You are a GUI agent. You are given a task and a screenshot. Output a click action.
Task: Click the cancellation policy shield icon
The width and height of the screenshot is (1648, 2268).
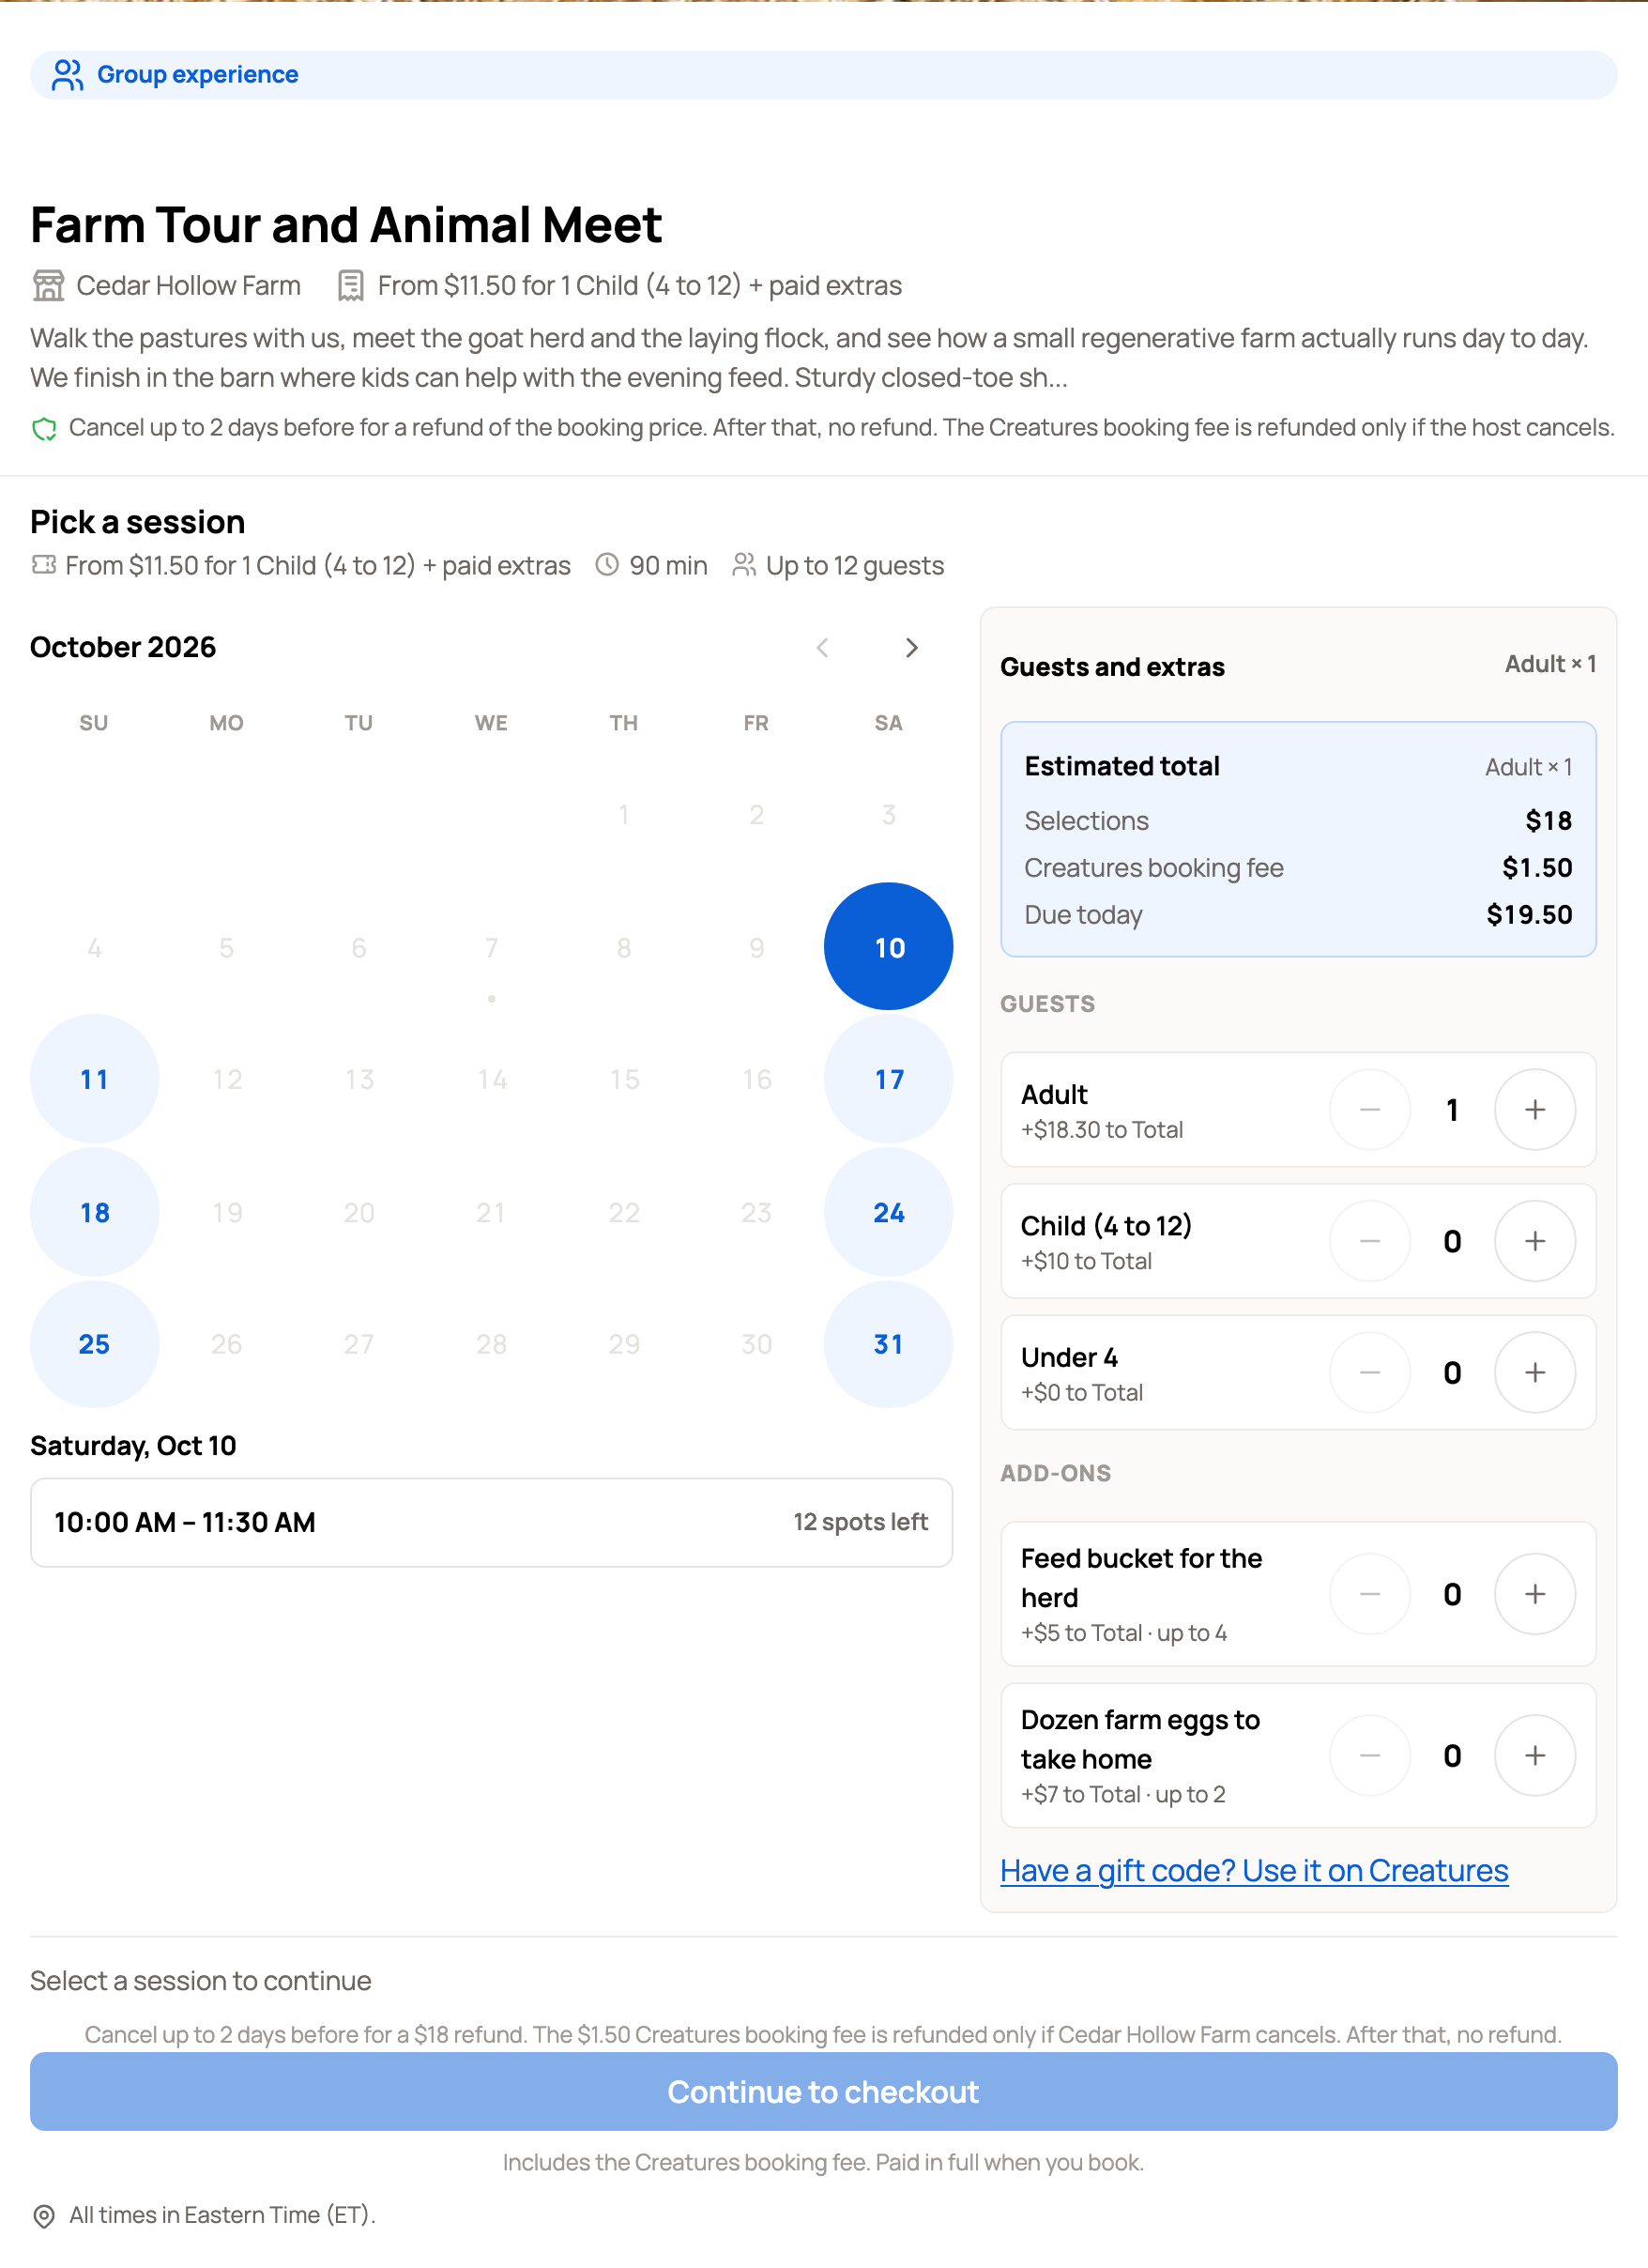point(44,429)
